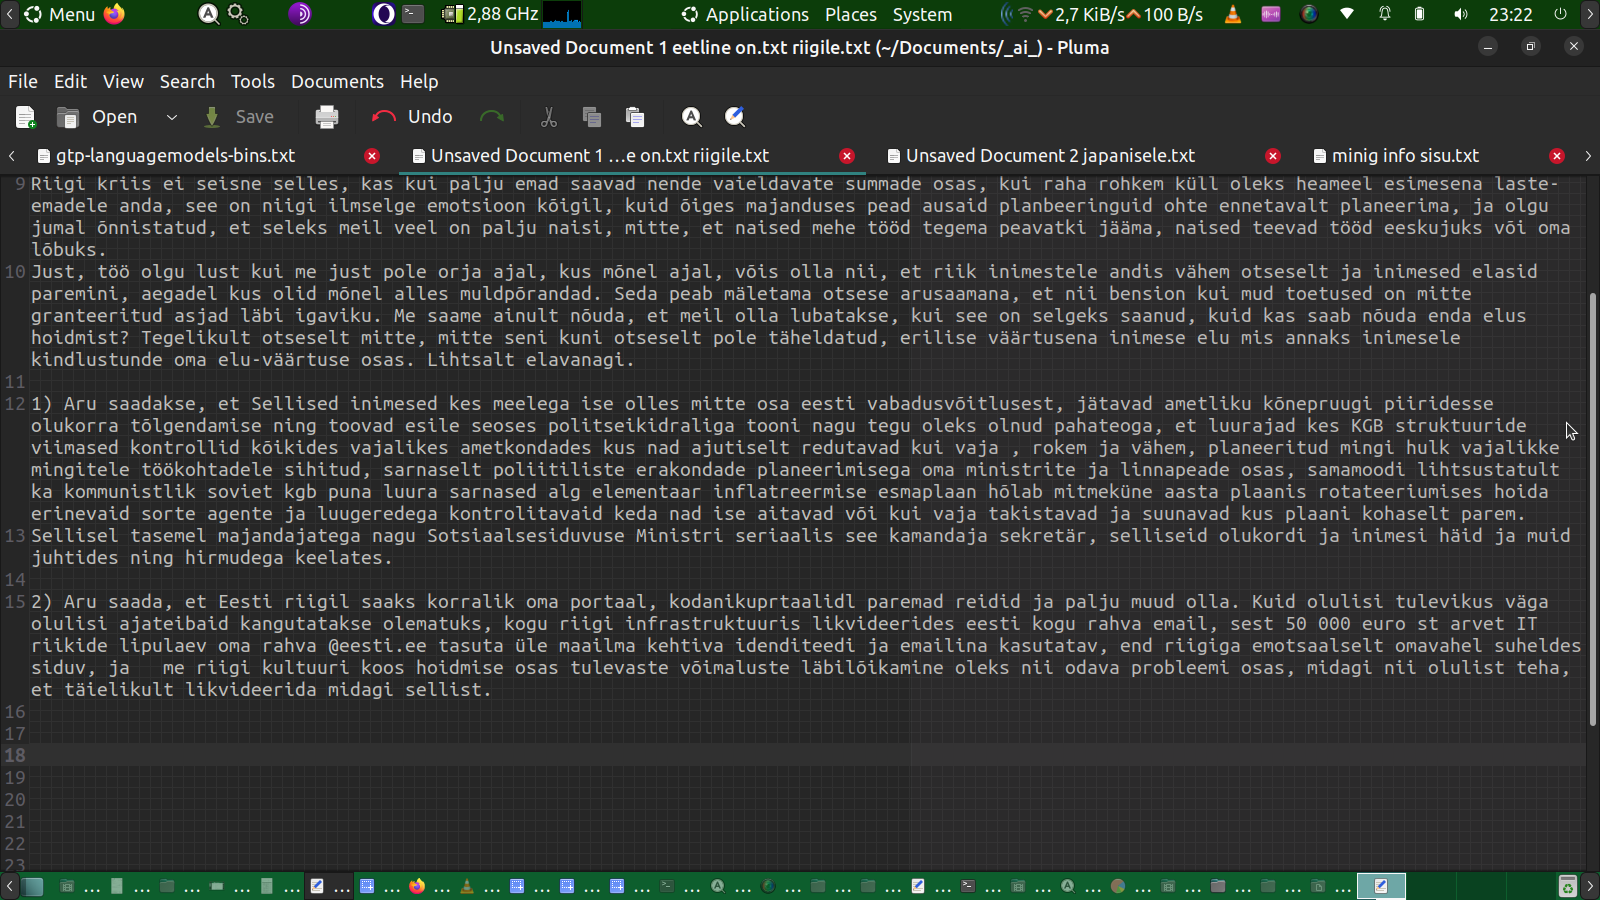Open the Trash icon in the bottom panel
This screenshot has height=900, width=1600.
[1567, 886]
